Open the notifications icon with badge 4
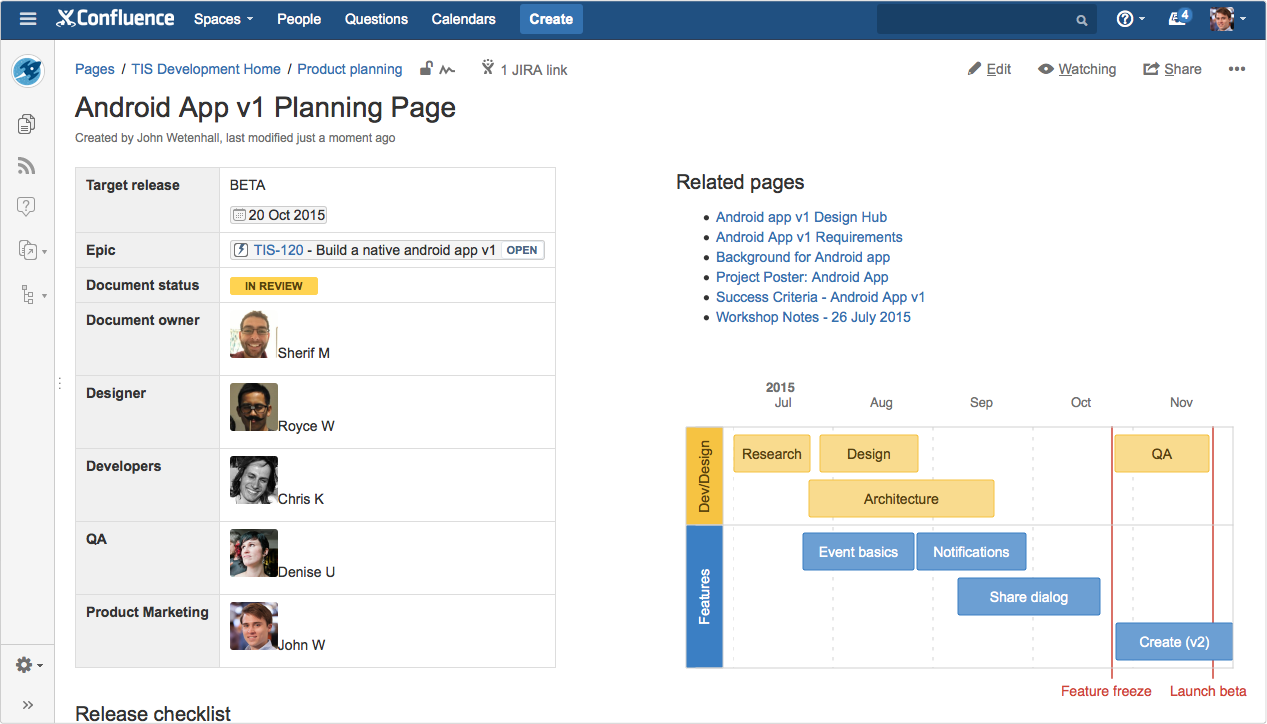This screenshot has width=1267, height=724. [1179, 19]
